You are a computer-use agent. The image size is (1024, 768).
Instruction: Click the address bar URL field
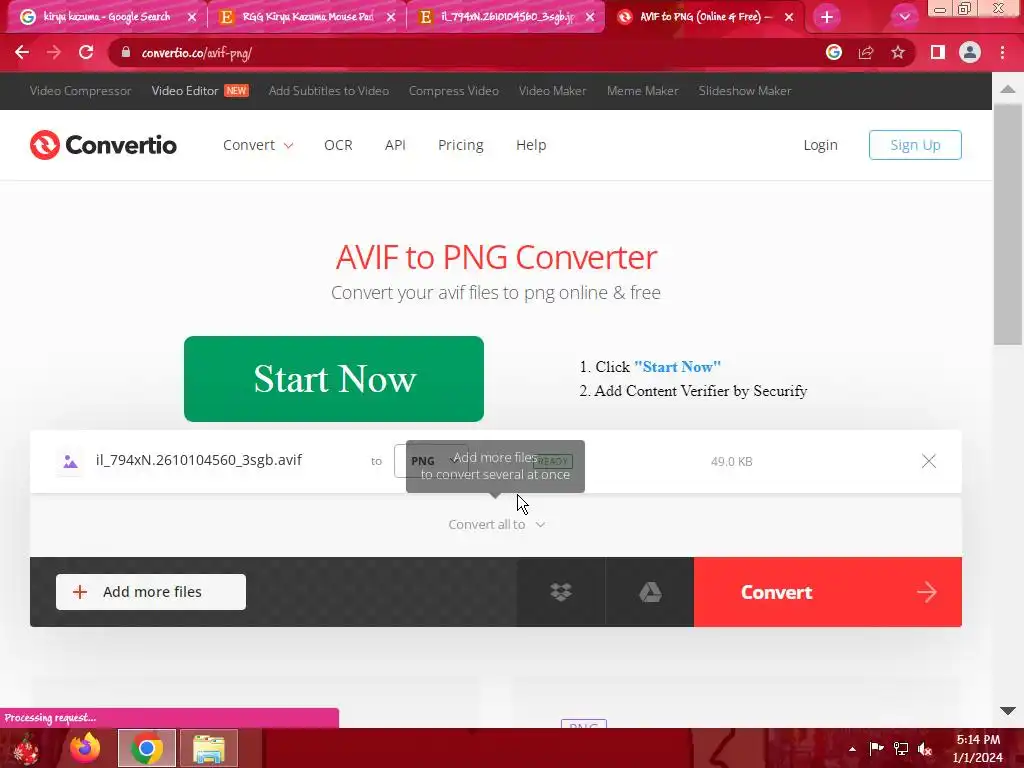pos(457,52)
